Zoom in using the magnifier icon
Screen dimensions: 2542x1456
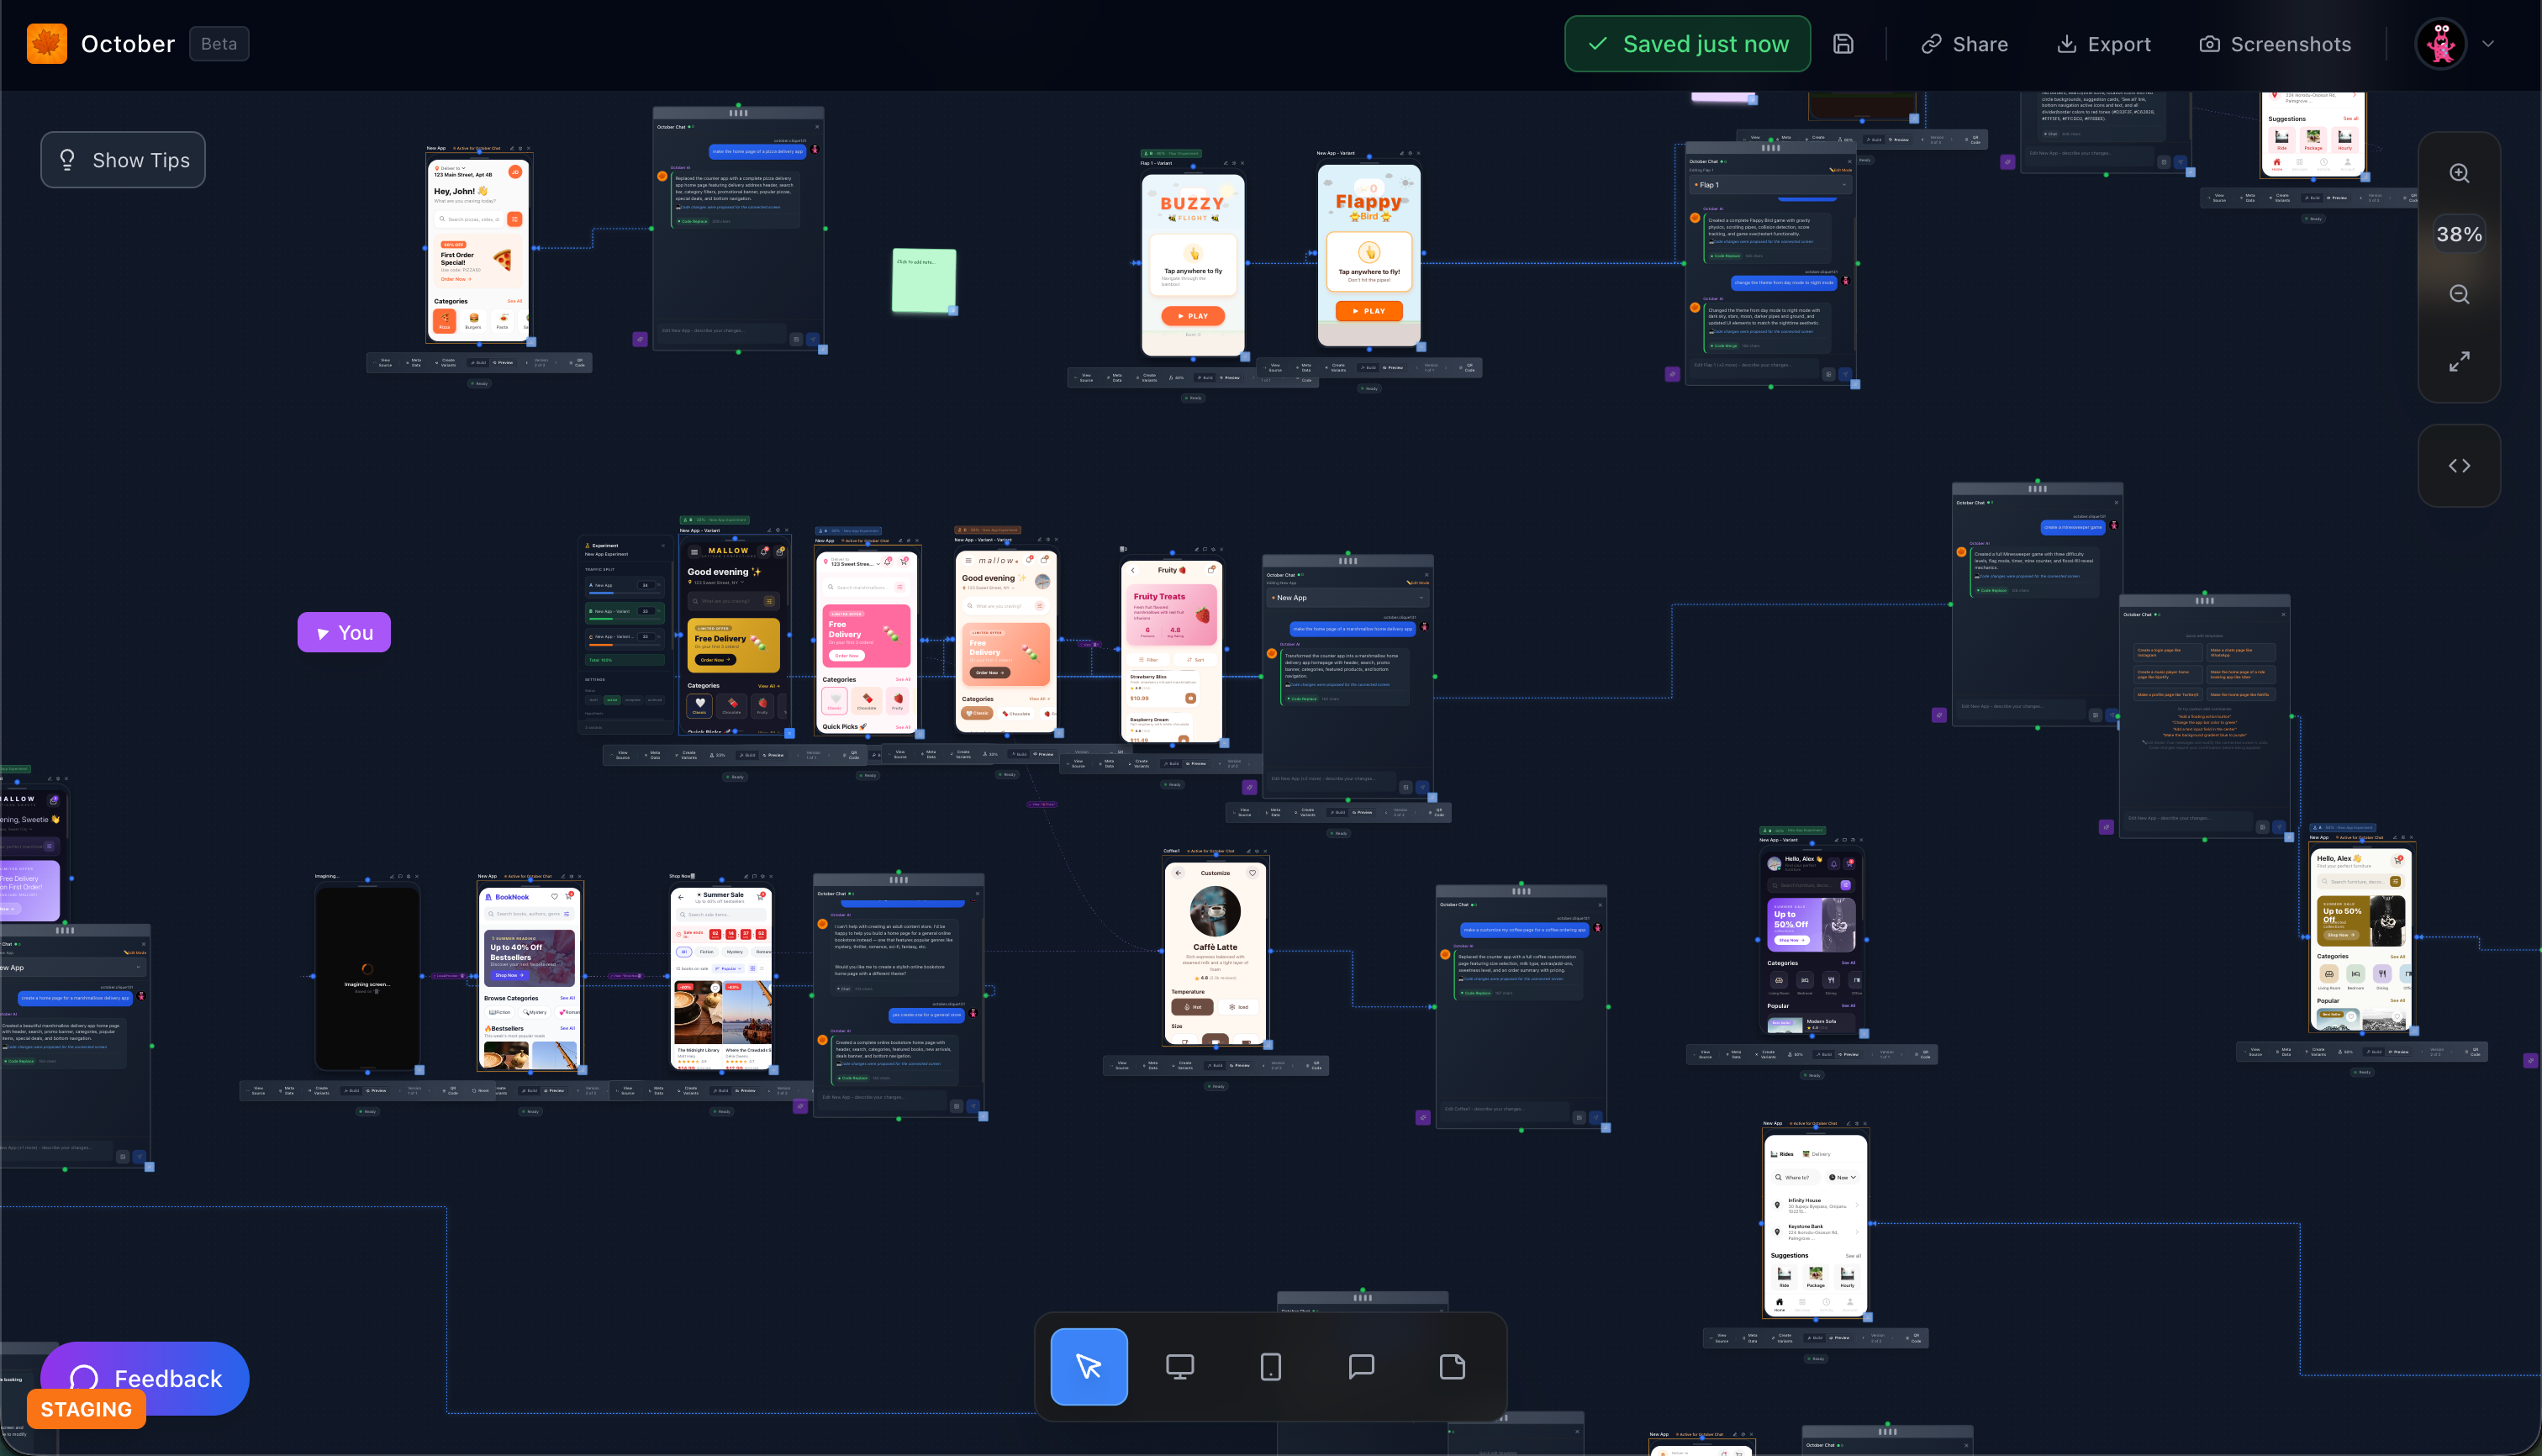tap(2459, 173)
